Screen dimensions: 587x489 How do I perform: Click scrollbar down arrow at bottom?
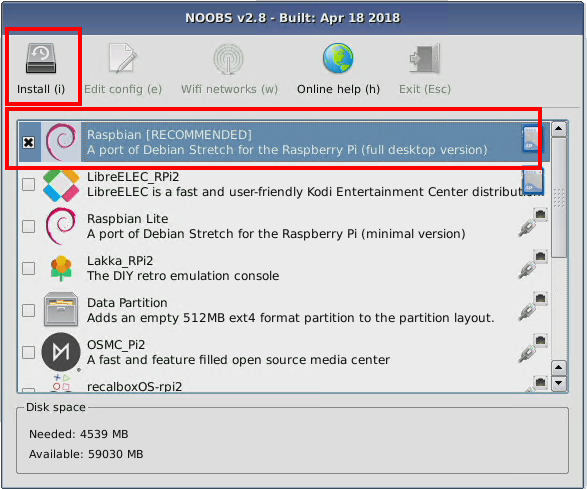tap(559, 383)
